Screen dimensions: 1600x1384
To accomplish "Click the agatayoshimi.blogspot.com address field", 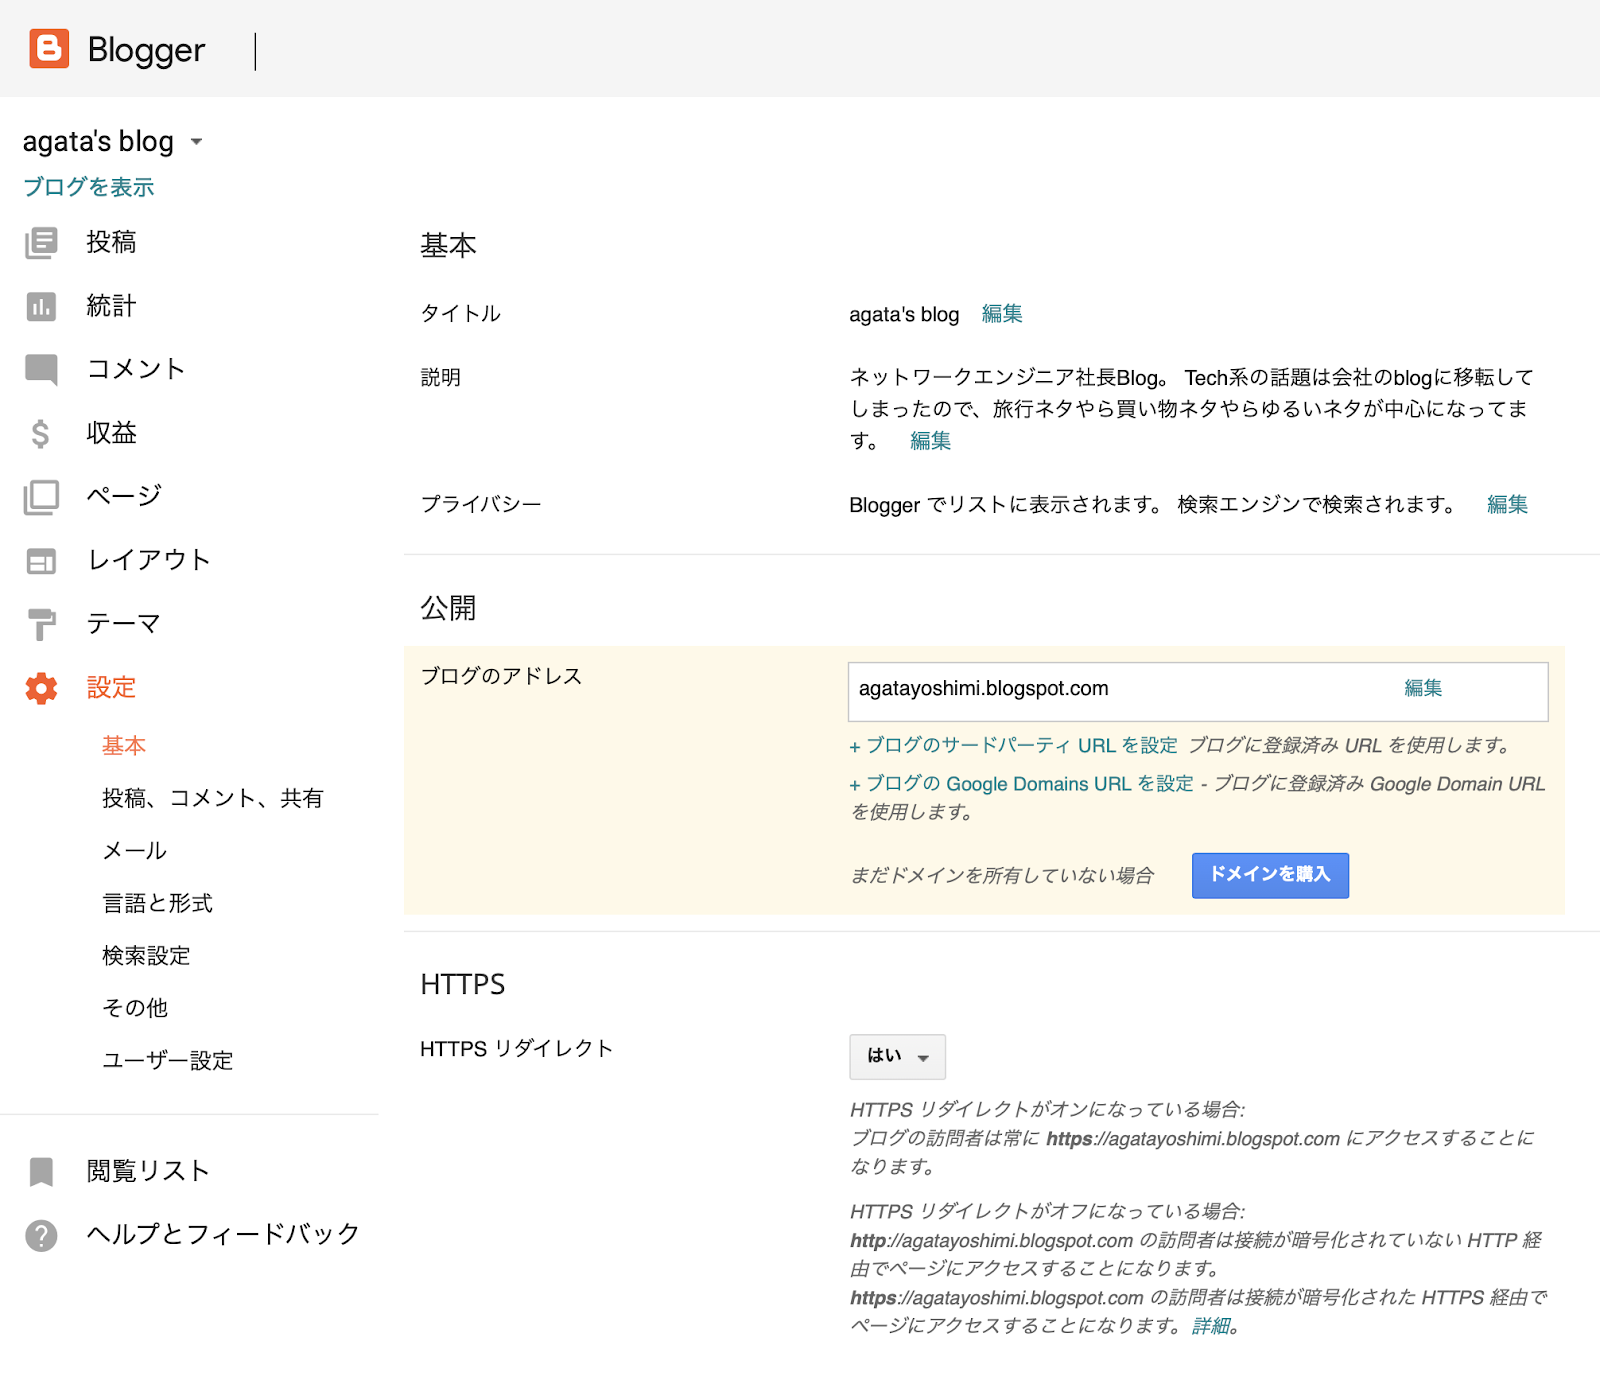I will 1198,691.
